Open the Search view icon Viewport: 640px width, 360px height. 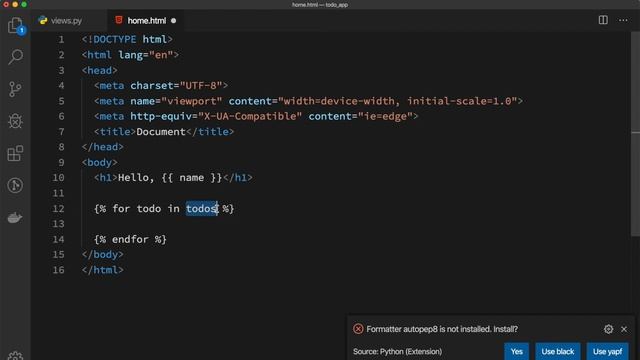(x=15, y=57)
